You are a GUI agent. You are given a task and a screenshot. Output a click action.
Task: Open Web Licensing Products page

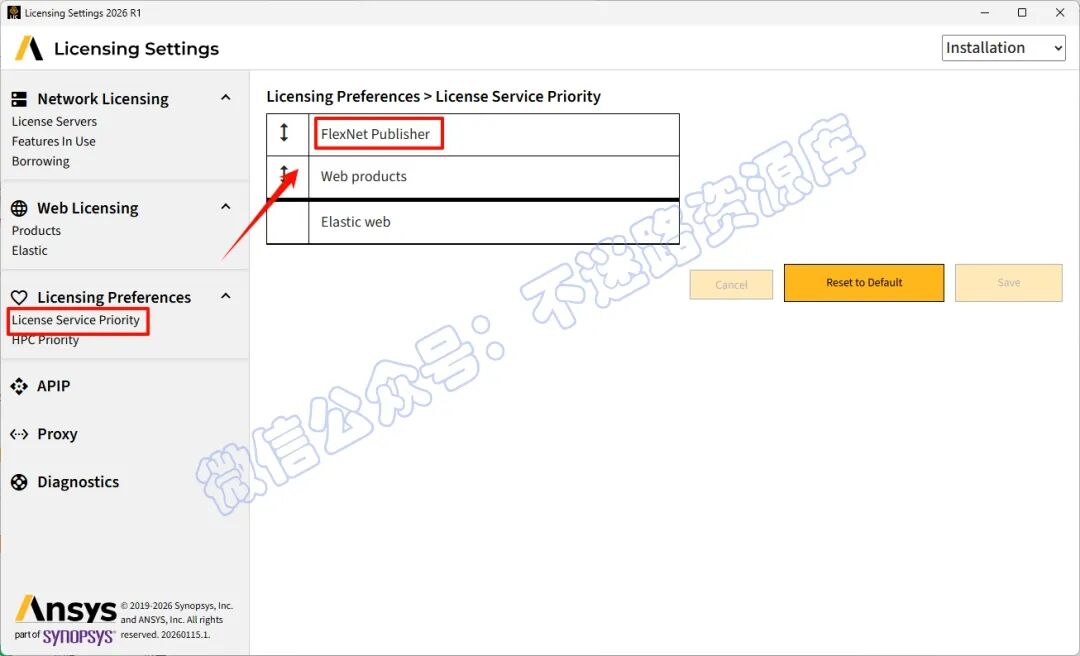click(x=37, y=230)
